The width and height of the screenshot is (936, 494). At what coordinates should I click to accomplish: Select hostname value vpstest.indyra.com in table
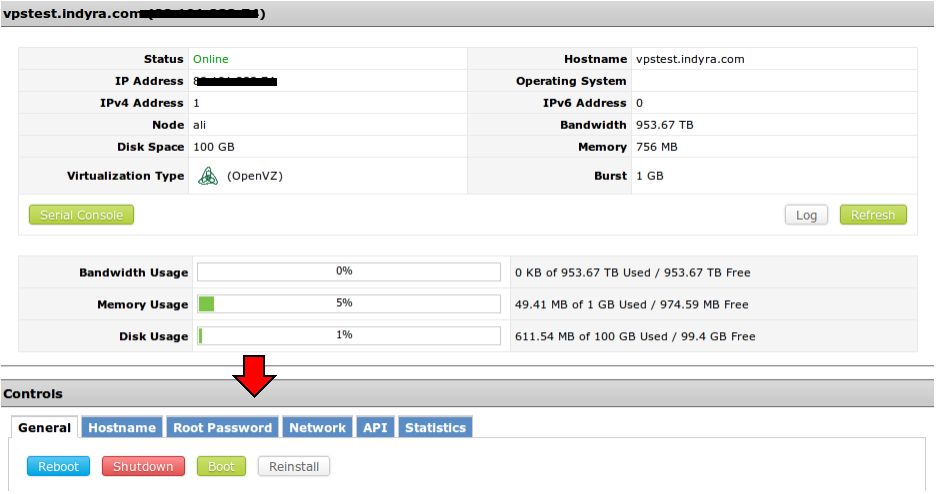690,59
